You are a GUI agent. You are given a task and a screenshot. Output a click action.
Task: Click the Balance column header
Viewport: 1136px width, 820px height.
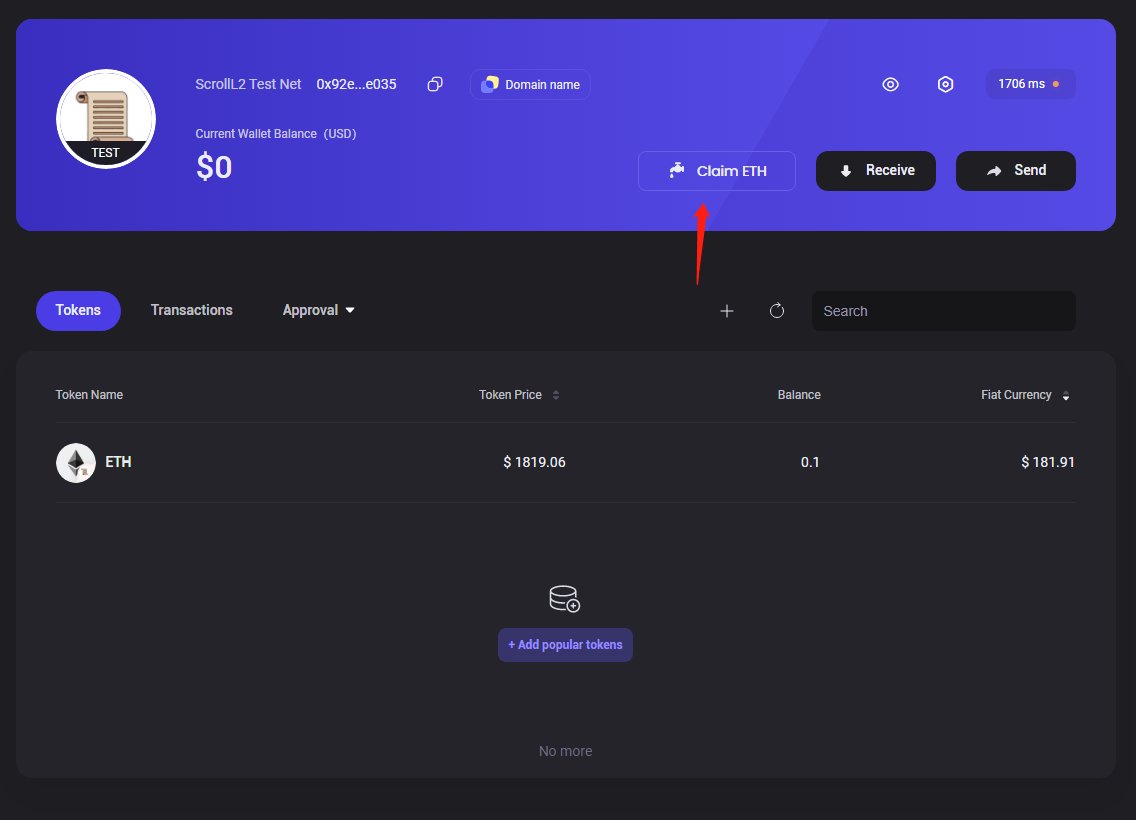799,395
